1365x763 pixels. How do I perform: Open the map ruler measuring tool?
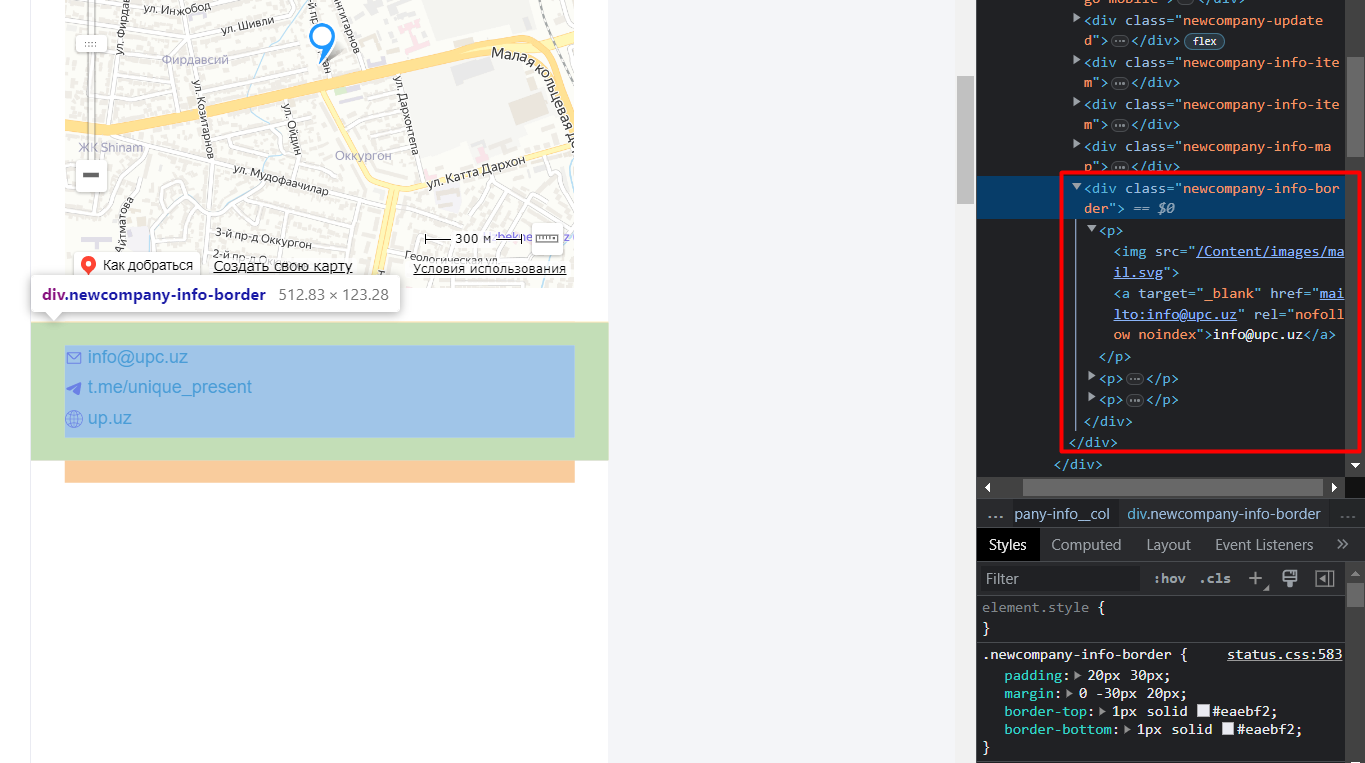[x=546, y=238]
